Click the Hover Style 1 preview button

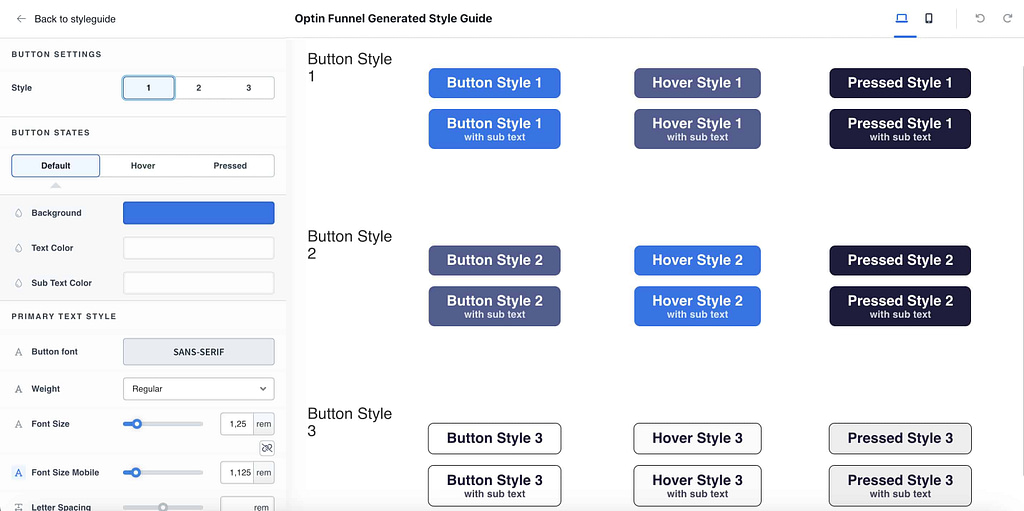pyautogui.click(x=697, y=83)
